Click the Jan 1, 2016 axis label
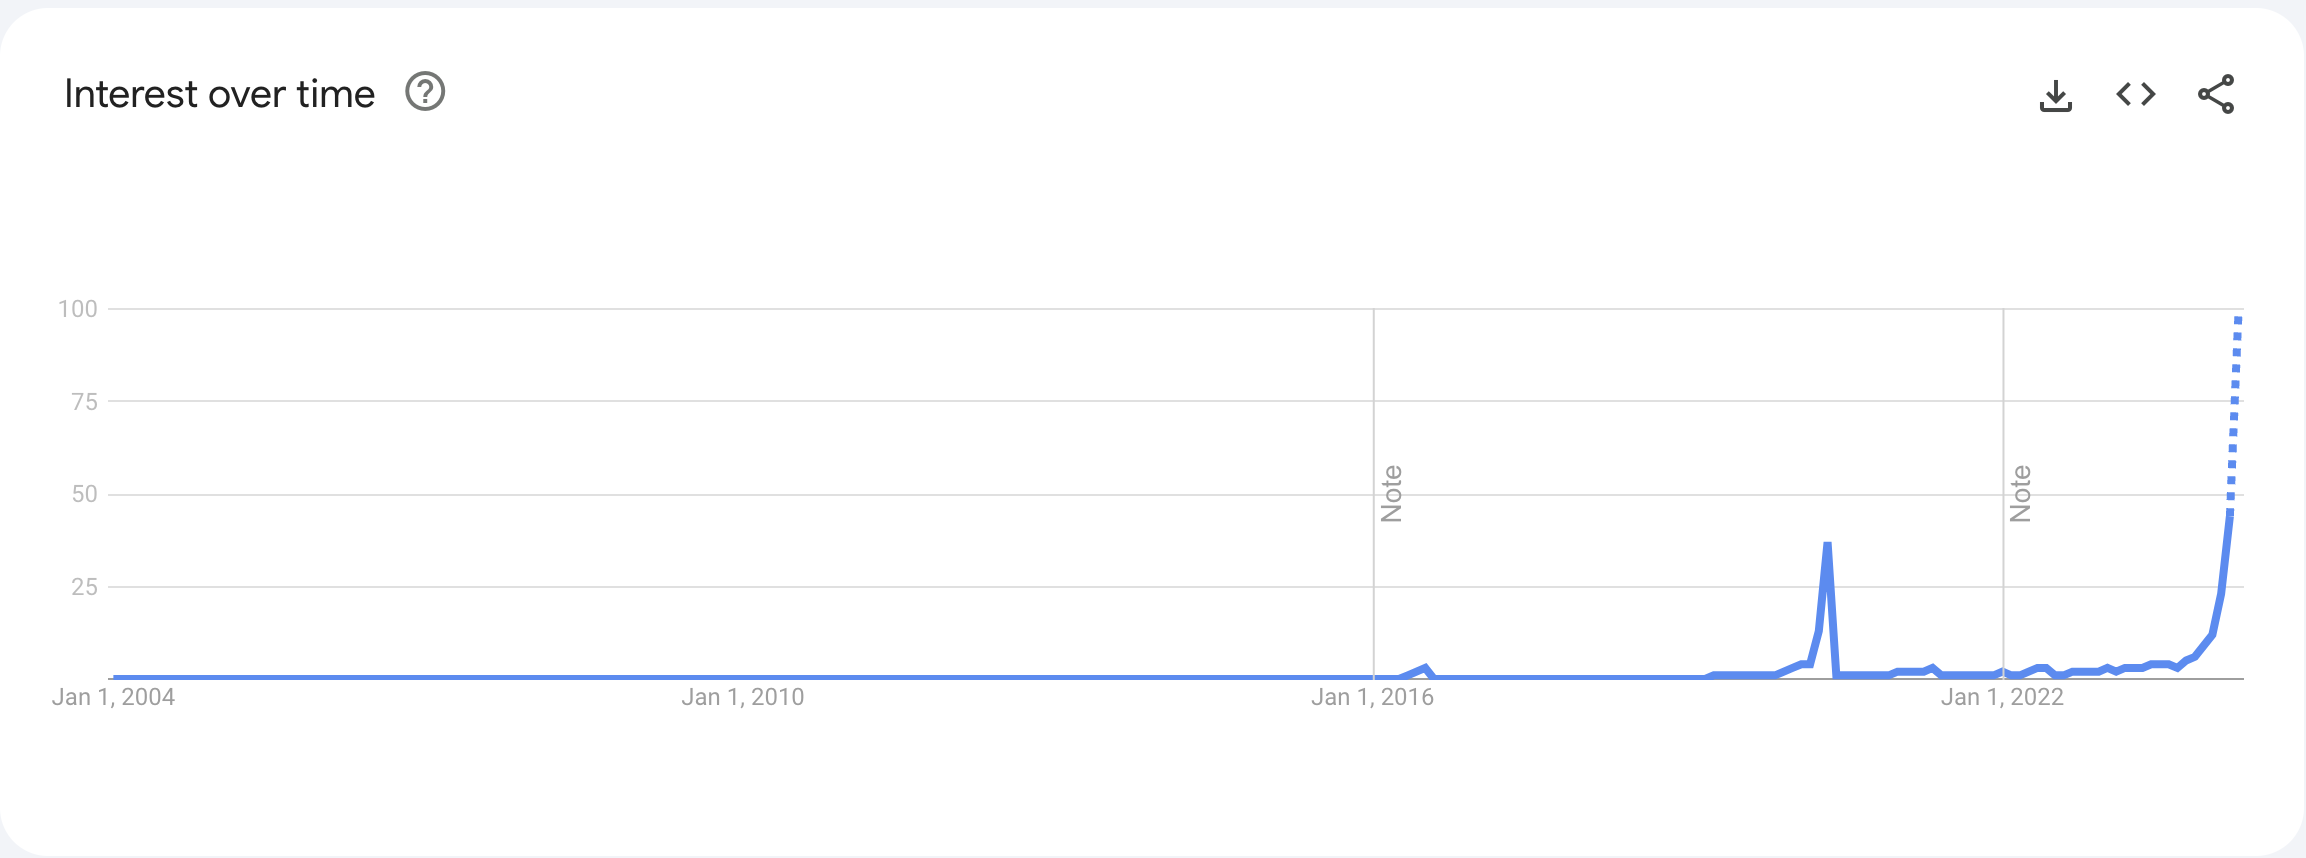This screenshot has width=2306, height=858. (1373, 697)
